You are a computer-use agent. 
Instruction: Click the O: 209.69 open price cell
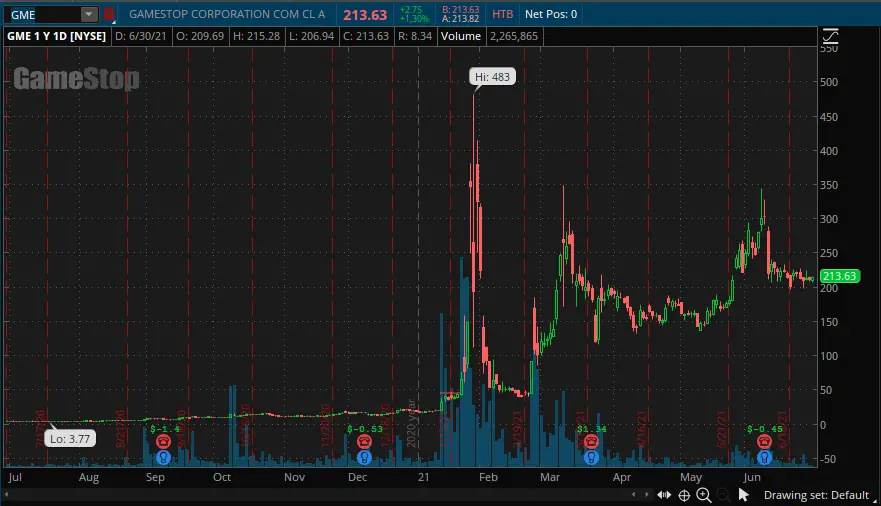coord(200,36)
